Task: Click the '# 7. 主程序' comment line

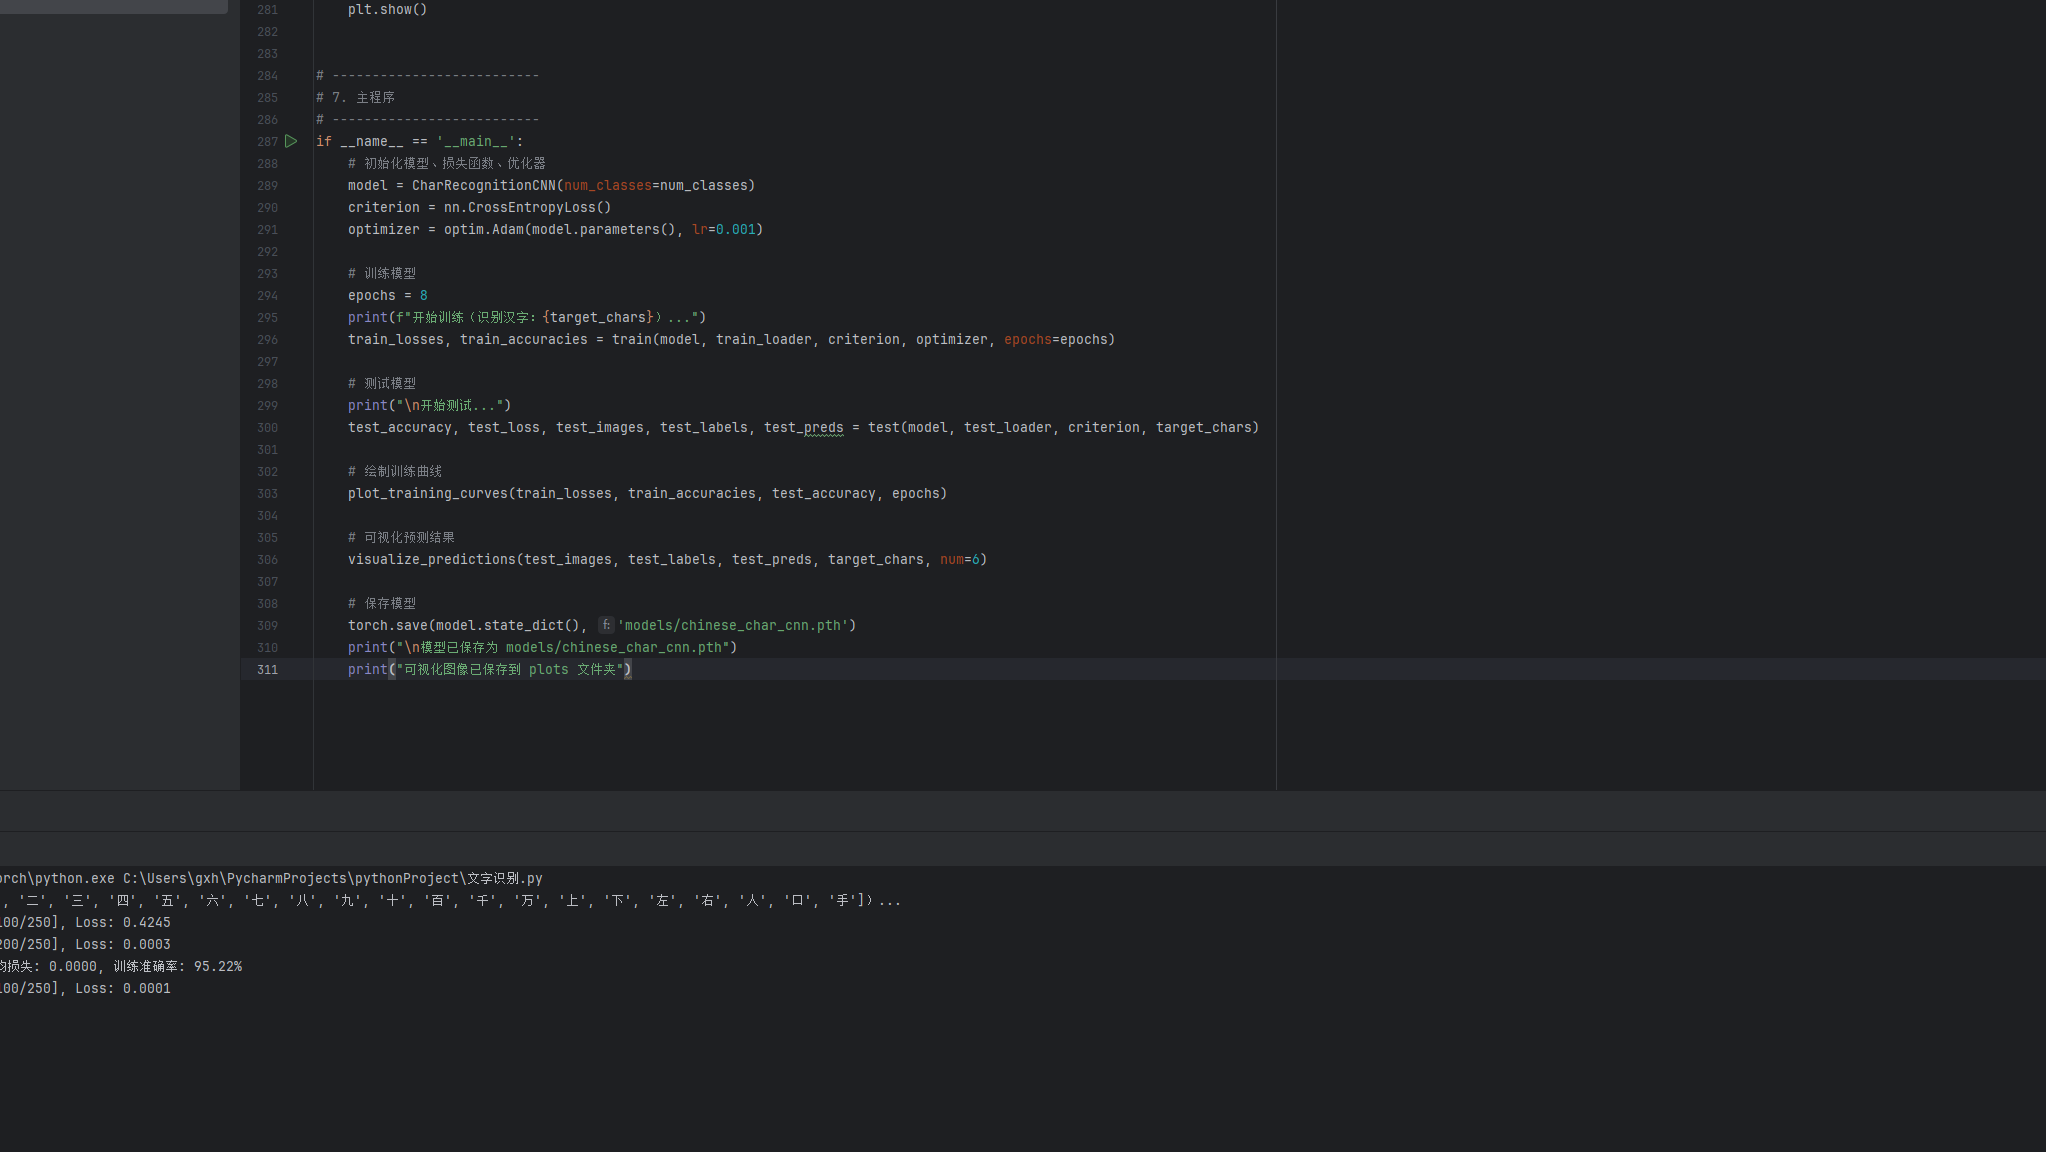Action: pos(356,98)
